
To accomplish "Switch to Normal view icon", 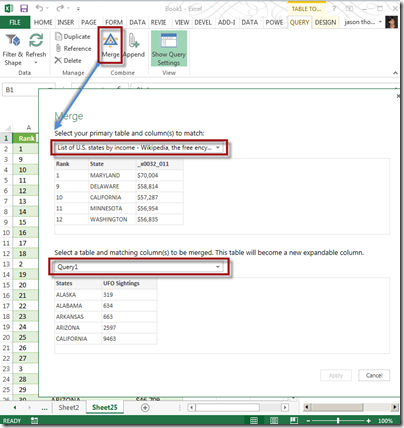I will [x=254, y=421].
